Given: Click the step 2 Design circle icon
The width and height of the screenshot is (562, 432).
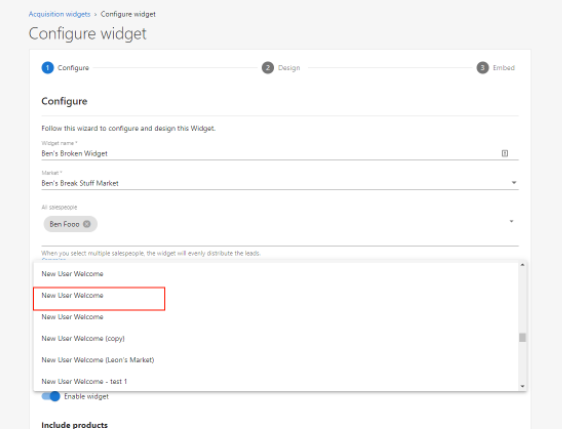Looking at the screenshot, I should click(268, 68).
